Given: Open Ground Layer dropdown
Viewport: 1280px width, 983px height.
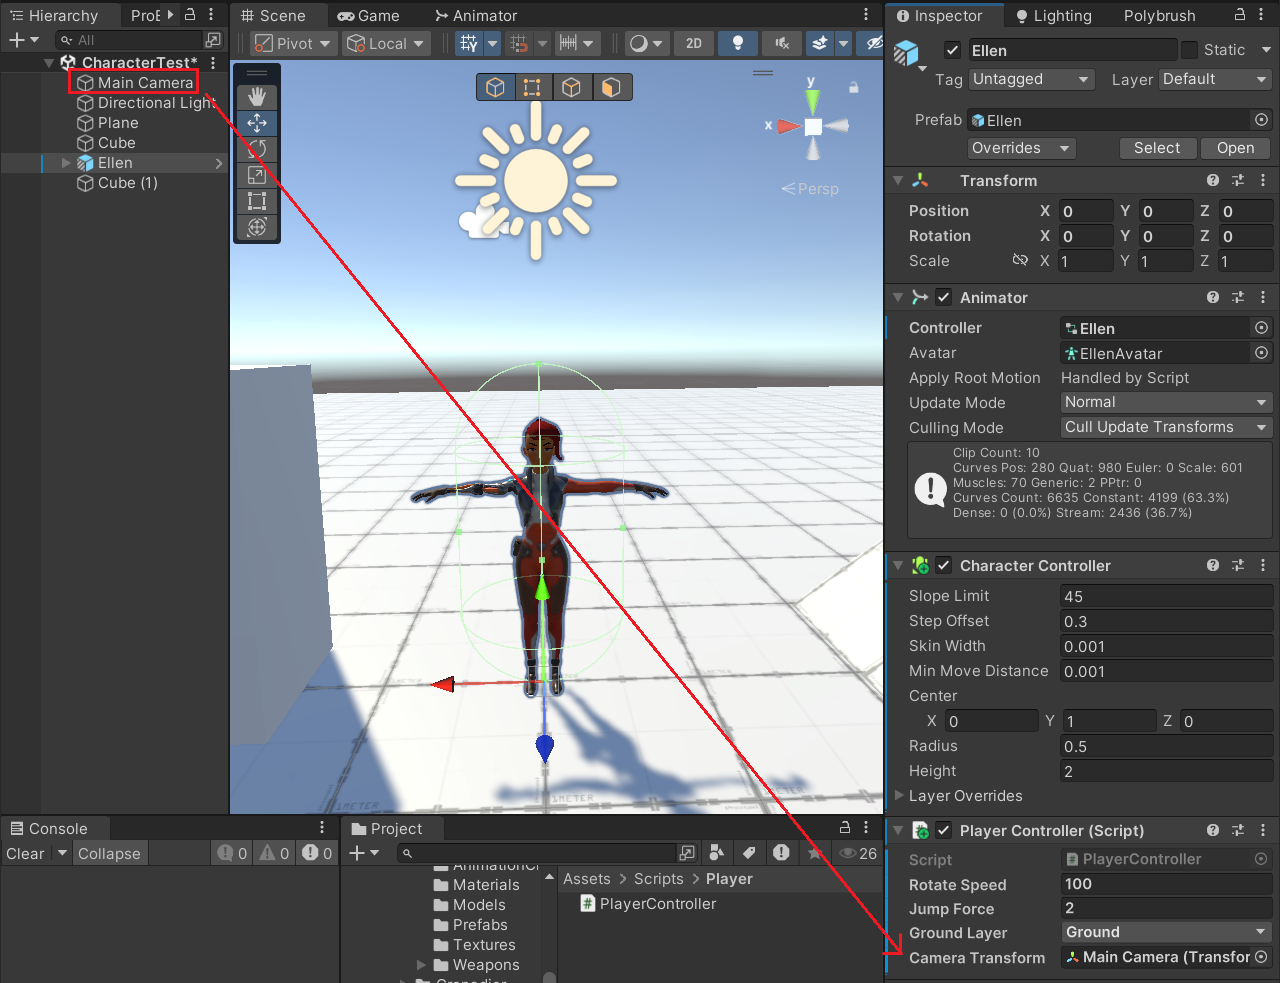Looking at the screenshot, I should 1166,932.
